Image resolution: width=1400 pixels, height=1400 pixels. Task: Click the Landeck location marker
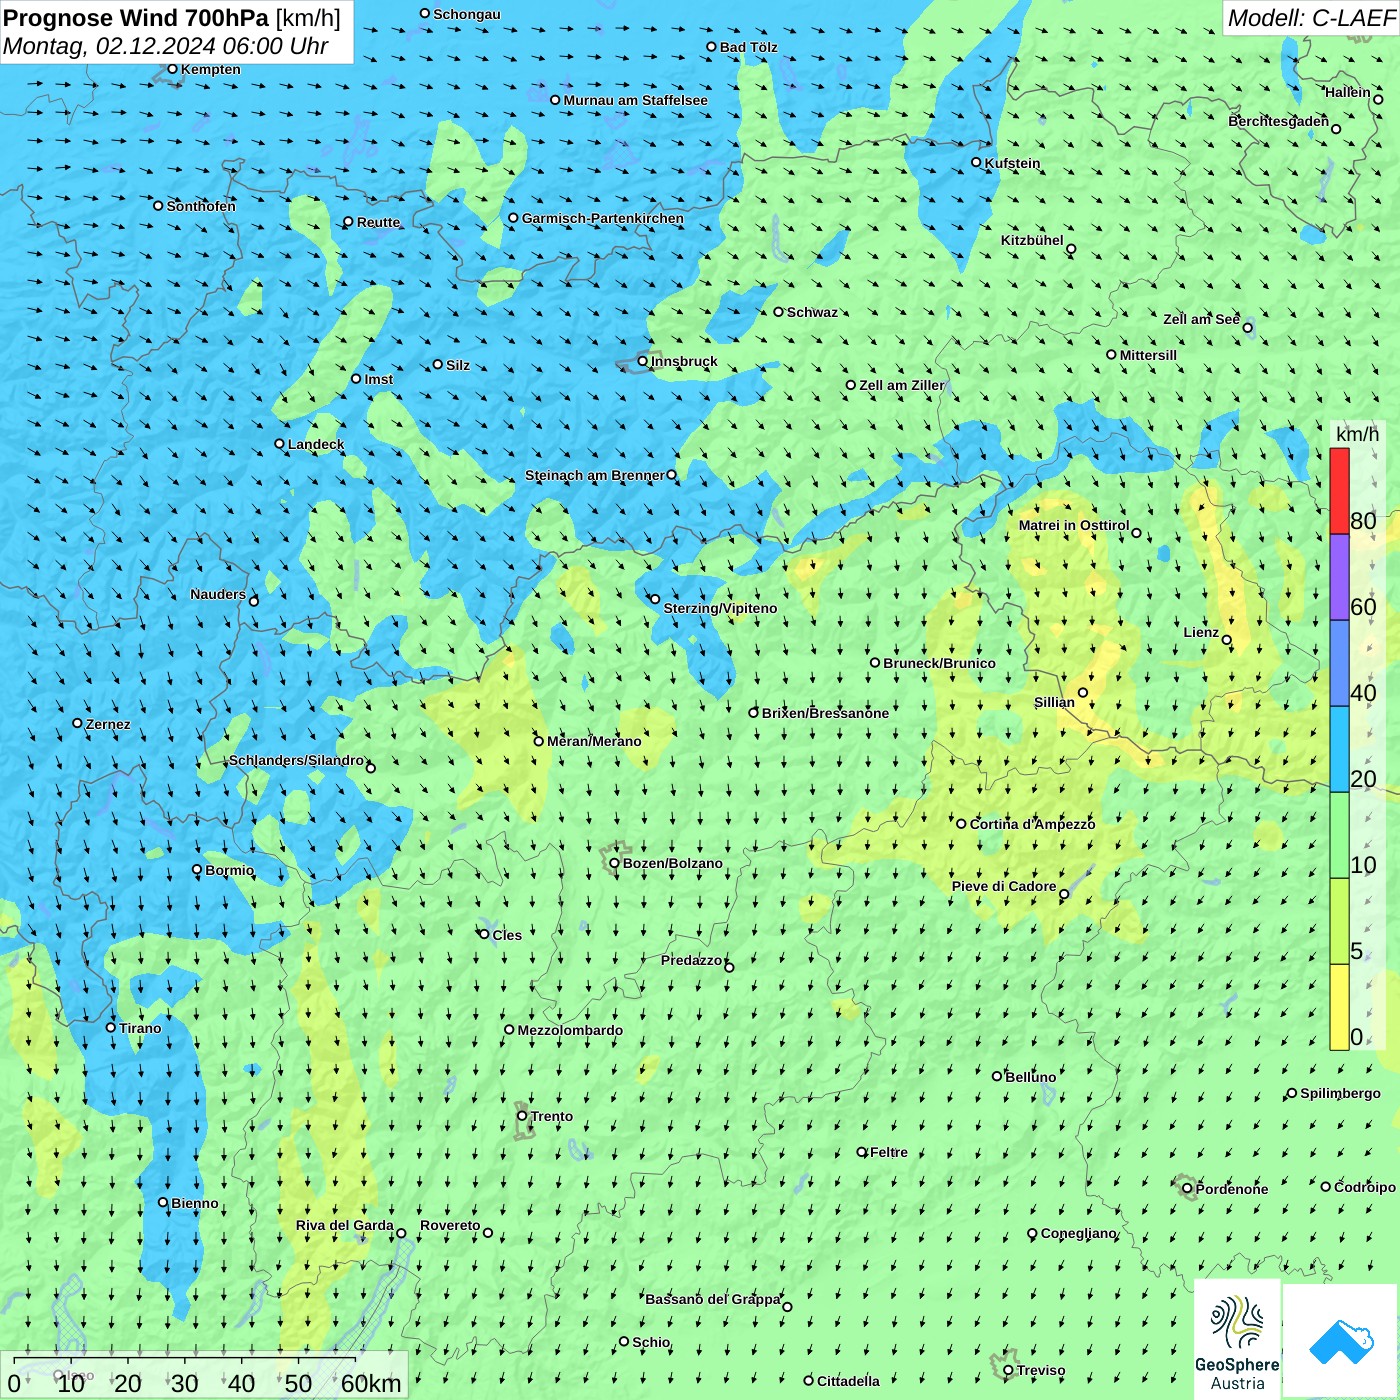(280, 444)
